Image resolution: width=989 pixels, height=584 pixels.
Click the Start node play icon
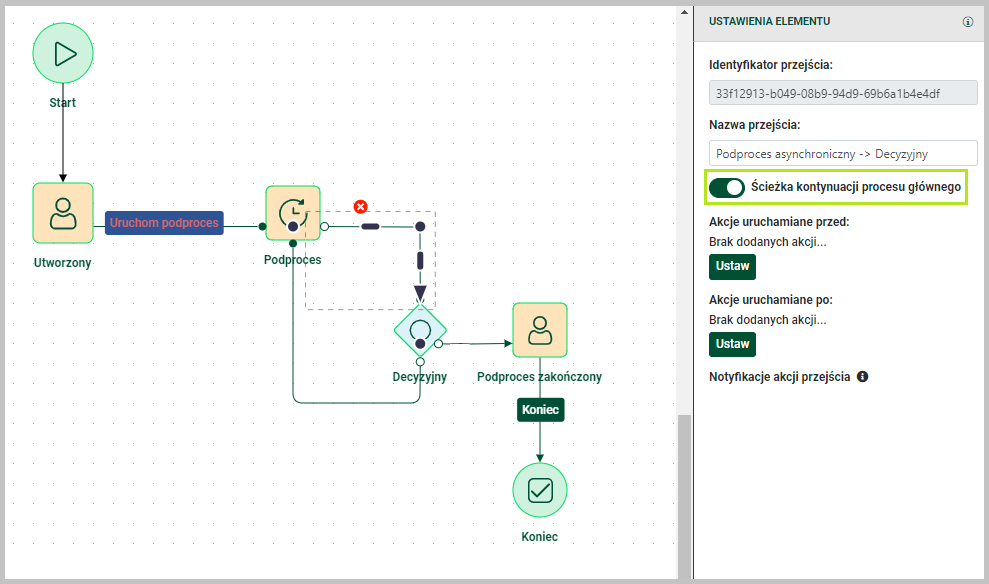click(63, 54)
